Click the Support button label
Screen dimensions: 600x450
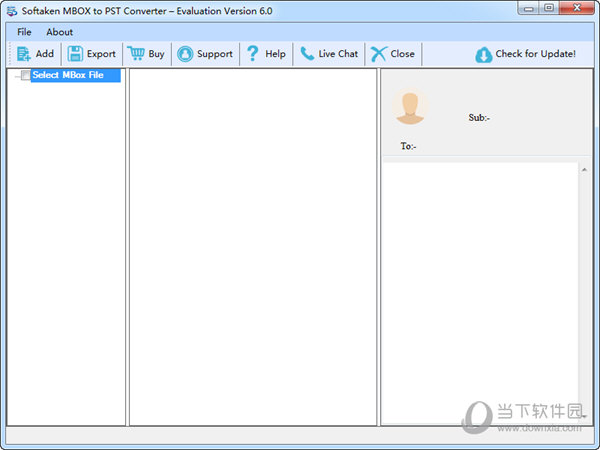(215, 54)
